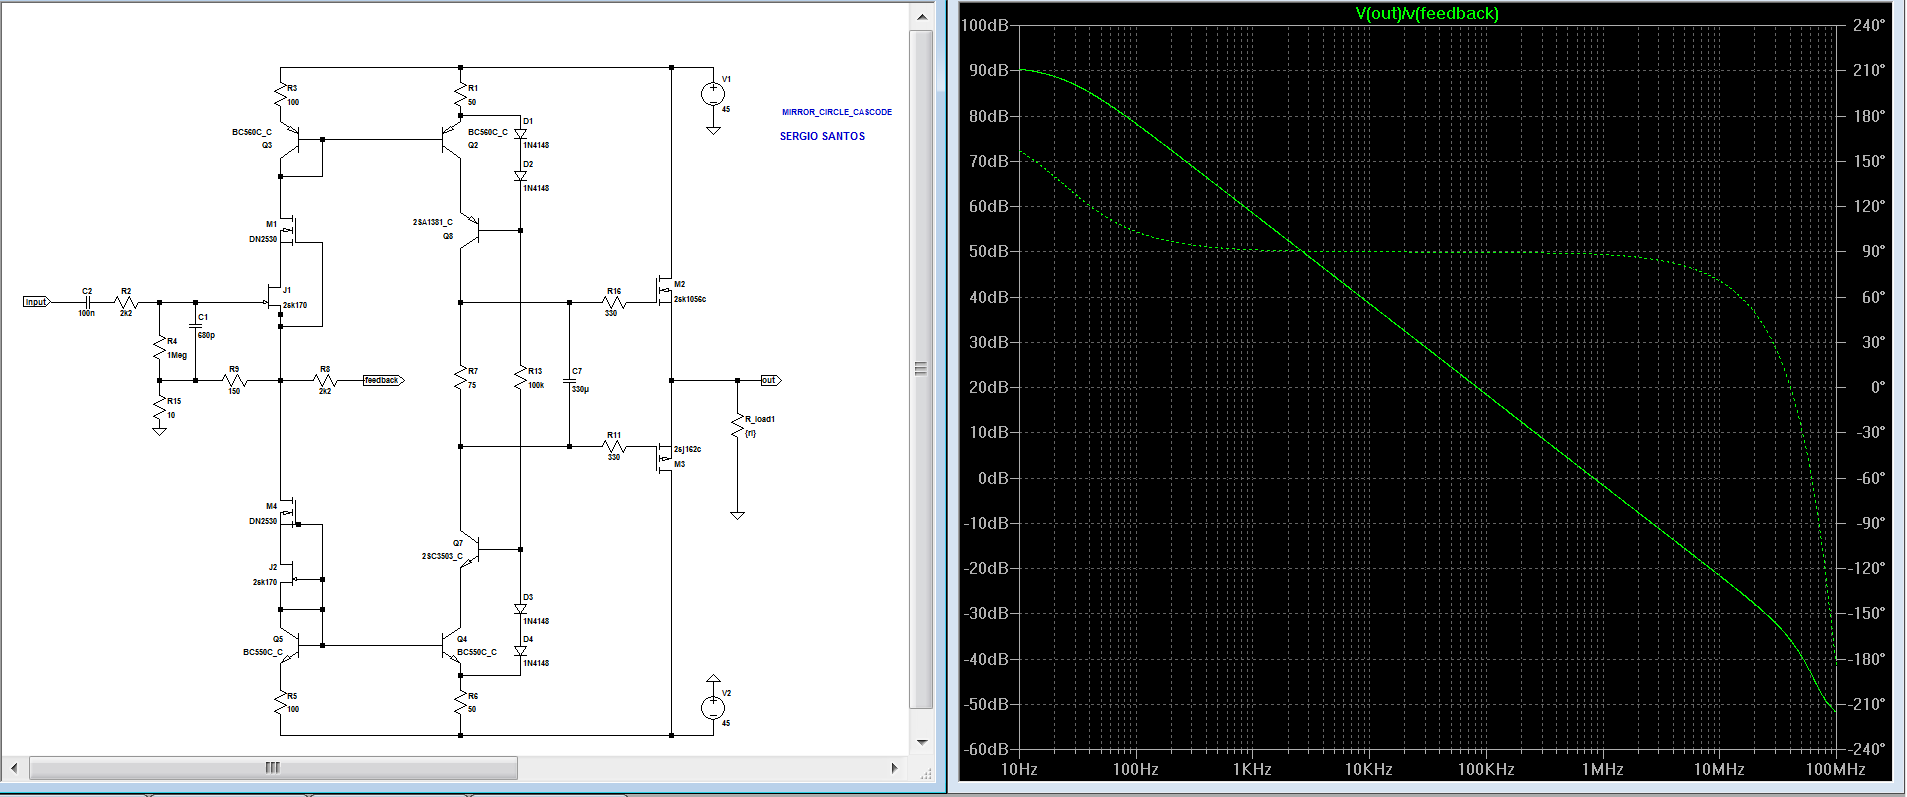Click the schematic vertical scrollbar thumb

(x=921, y=369)
